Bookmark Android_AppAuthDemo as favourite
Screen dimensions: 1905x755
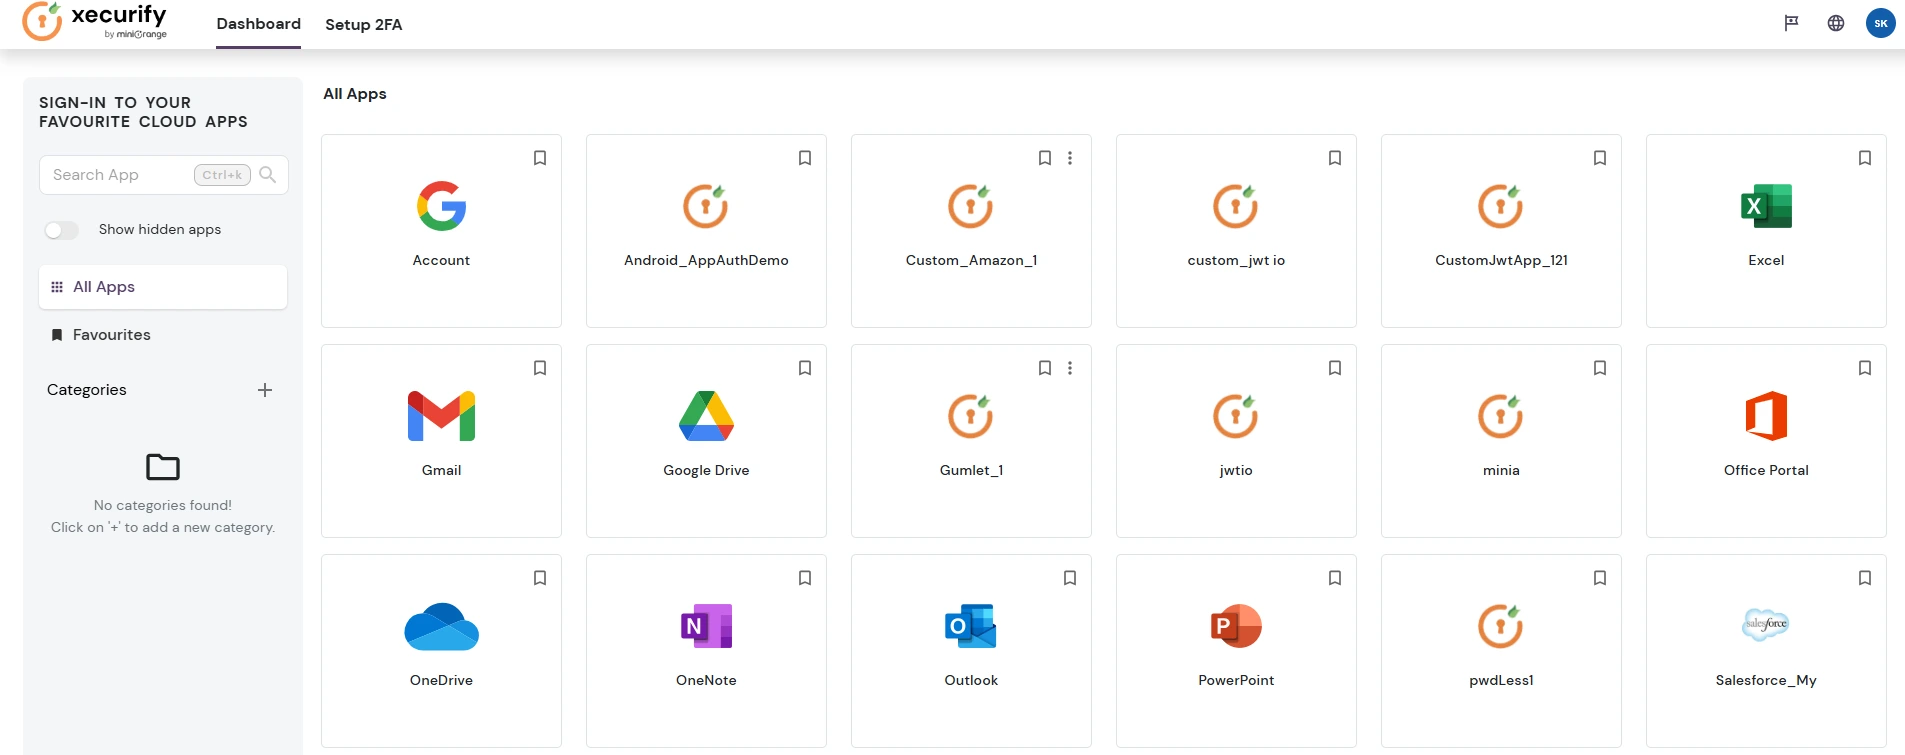click(x=805, y=158)
